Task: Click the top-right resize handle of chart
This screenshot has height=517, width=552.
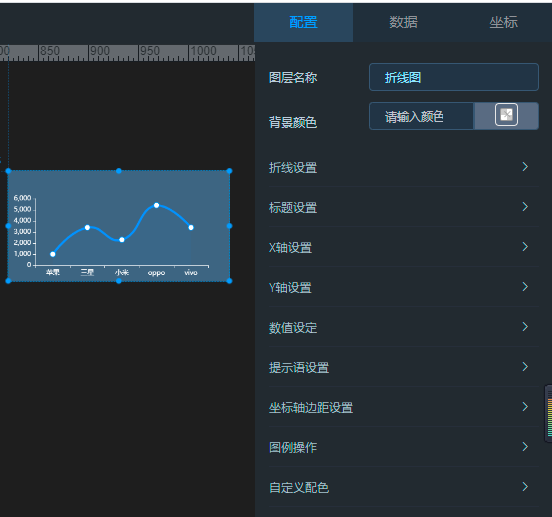Action: pos(230,171)
